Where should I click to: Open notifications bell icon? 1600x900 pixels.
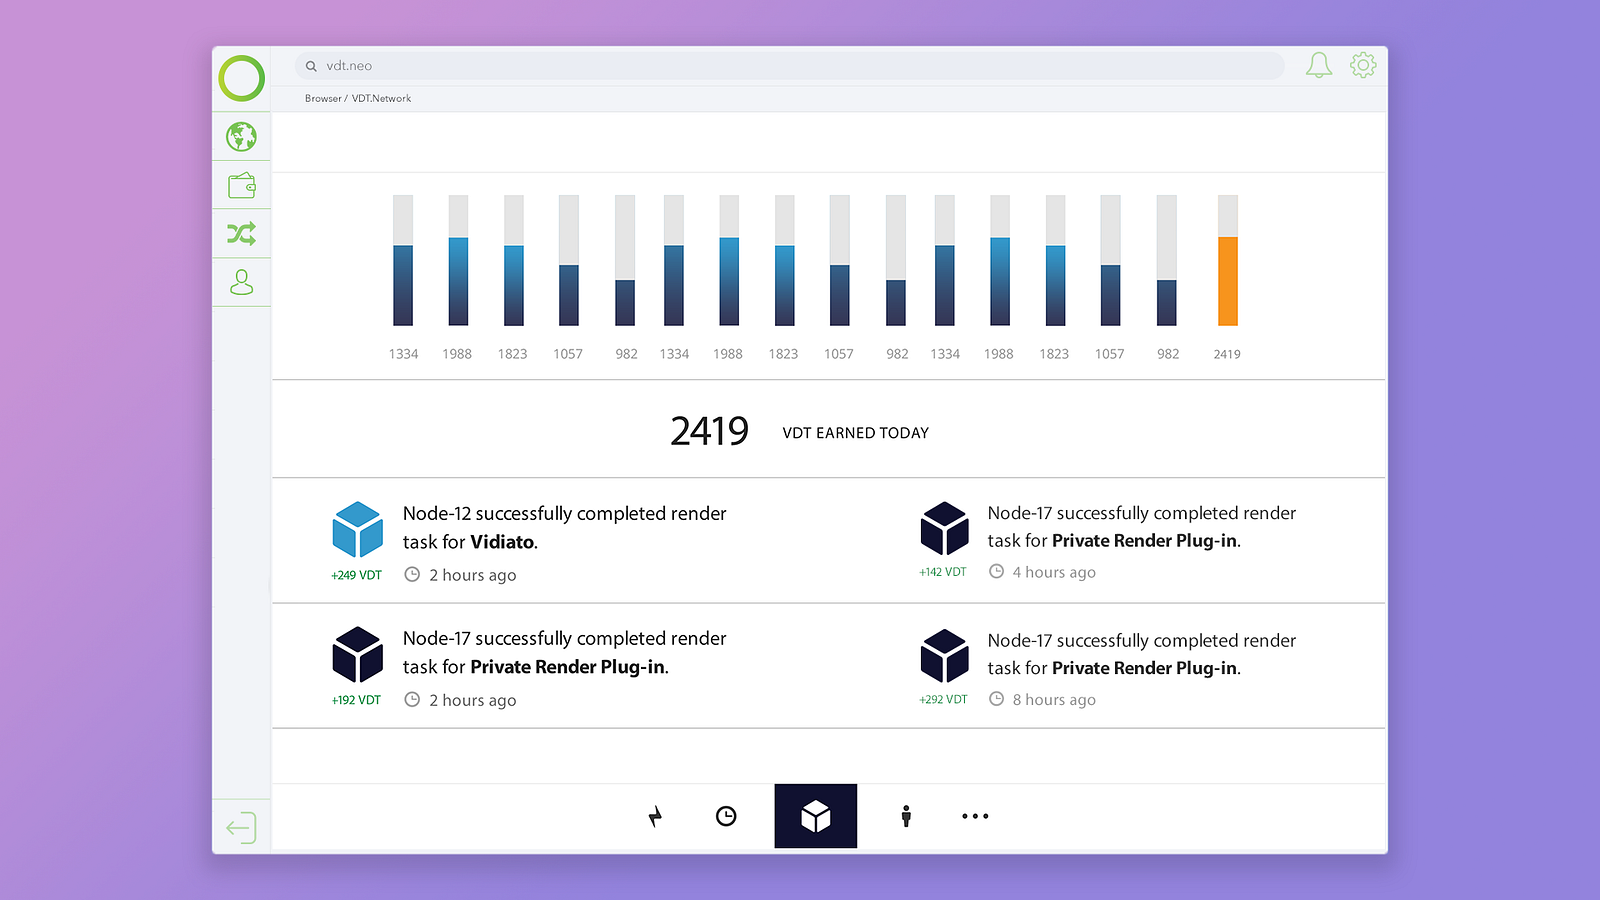pyautogui.click(x=1319, y=66)
